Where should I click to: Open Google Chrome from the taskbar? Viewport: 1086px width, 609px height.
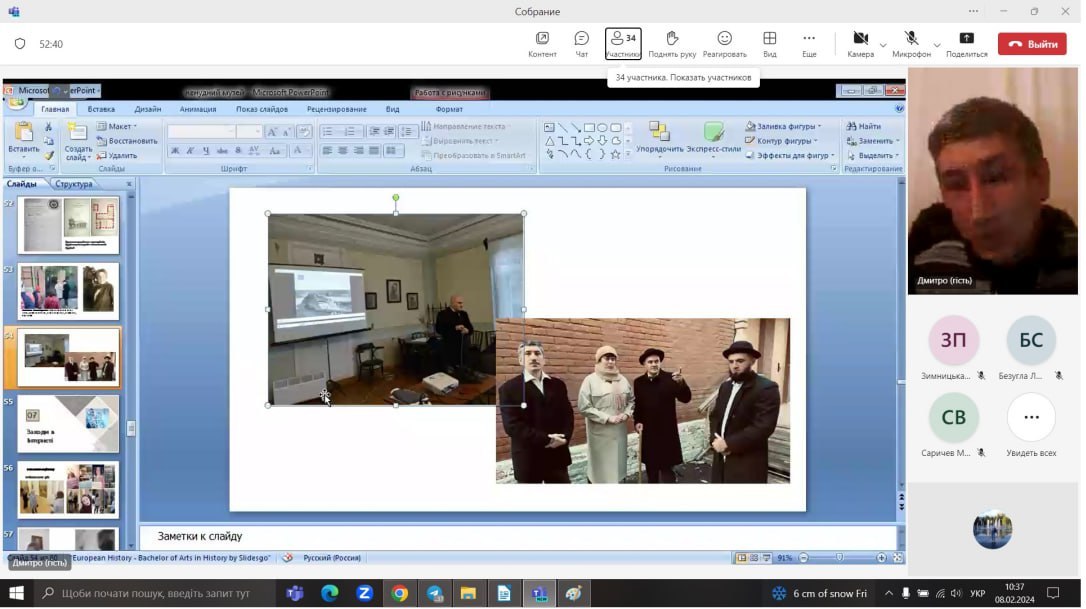pos(399,594)
